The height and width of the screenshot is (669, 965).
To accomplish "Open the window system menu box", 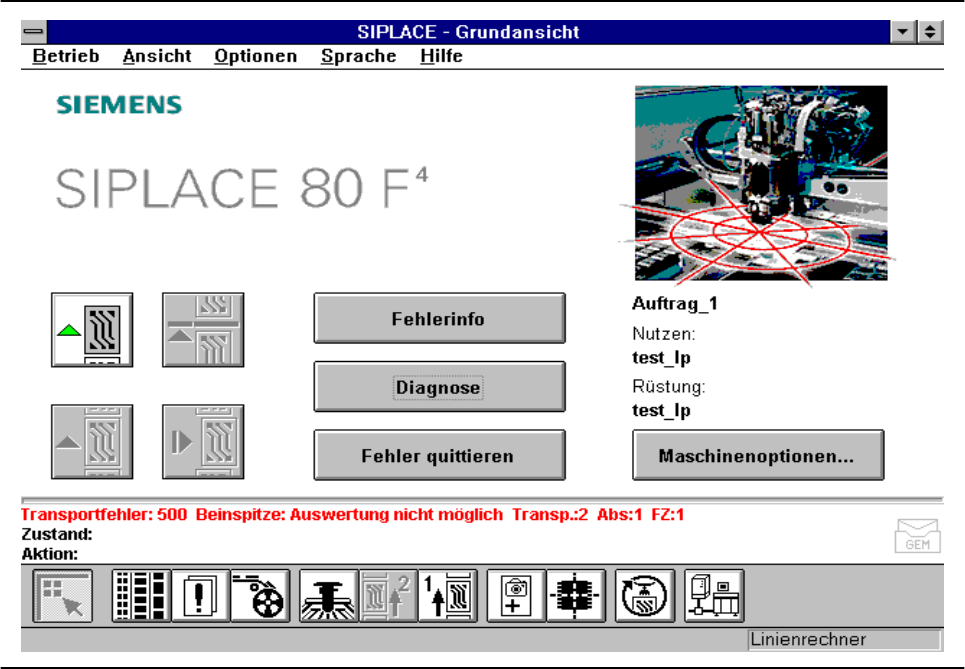I will pyautogui.click(x=34, y=31).
